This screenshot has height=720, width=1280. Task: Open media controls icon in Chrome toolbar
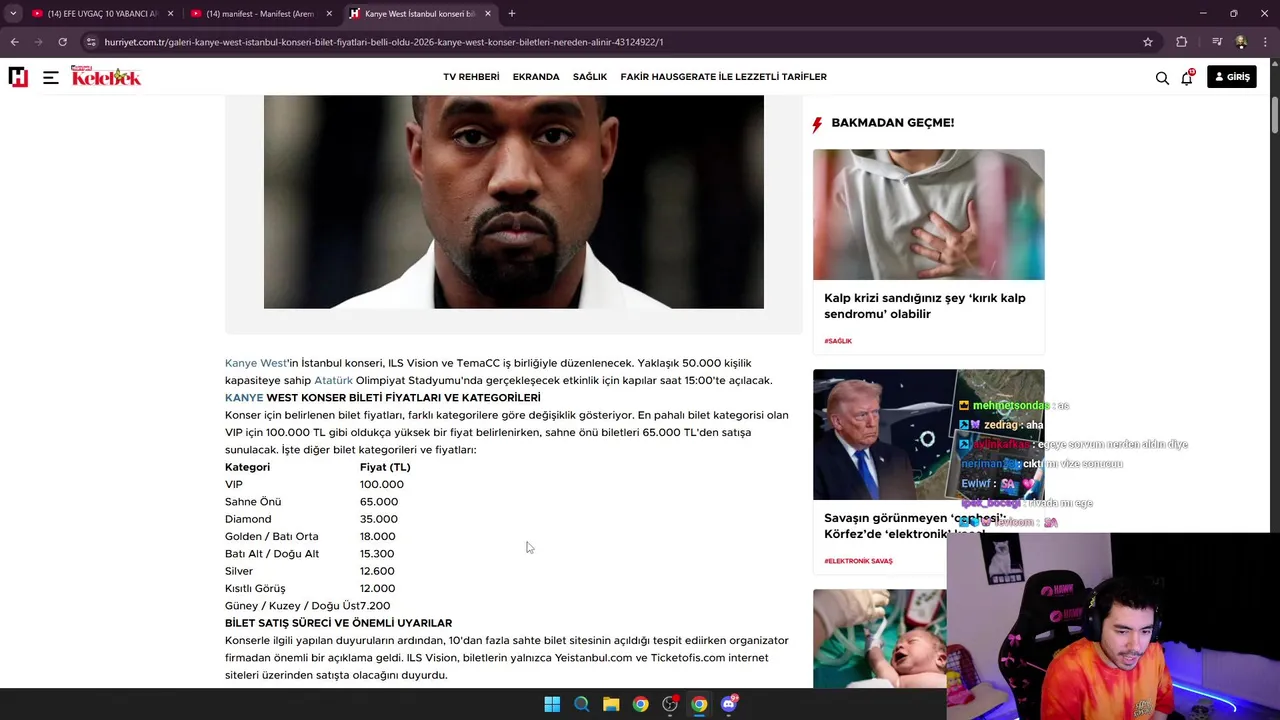[1217, 42]
